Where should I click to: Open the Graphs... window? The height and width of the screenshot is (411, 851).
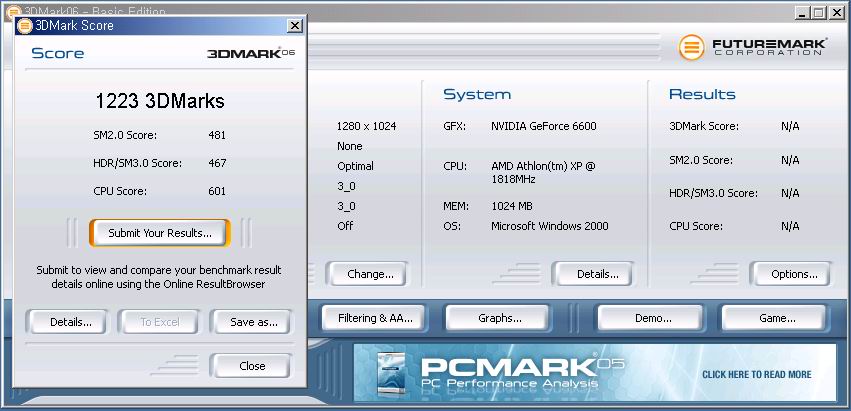(x=500, y=318)
